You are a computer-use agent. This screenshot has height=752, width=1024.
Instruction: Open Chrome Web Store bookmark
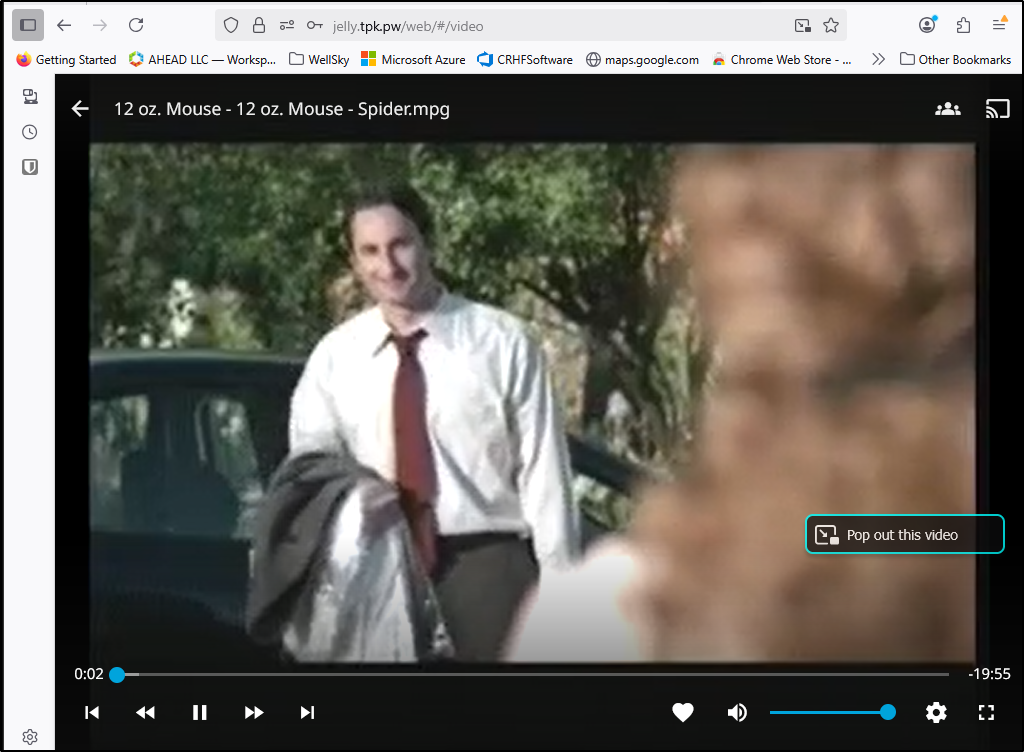click(x=781, y=59)
